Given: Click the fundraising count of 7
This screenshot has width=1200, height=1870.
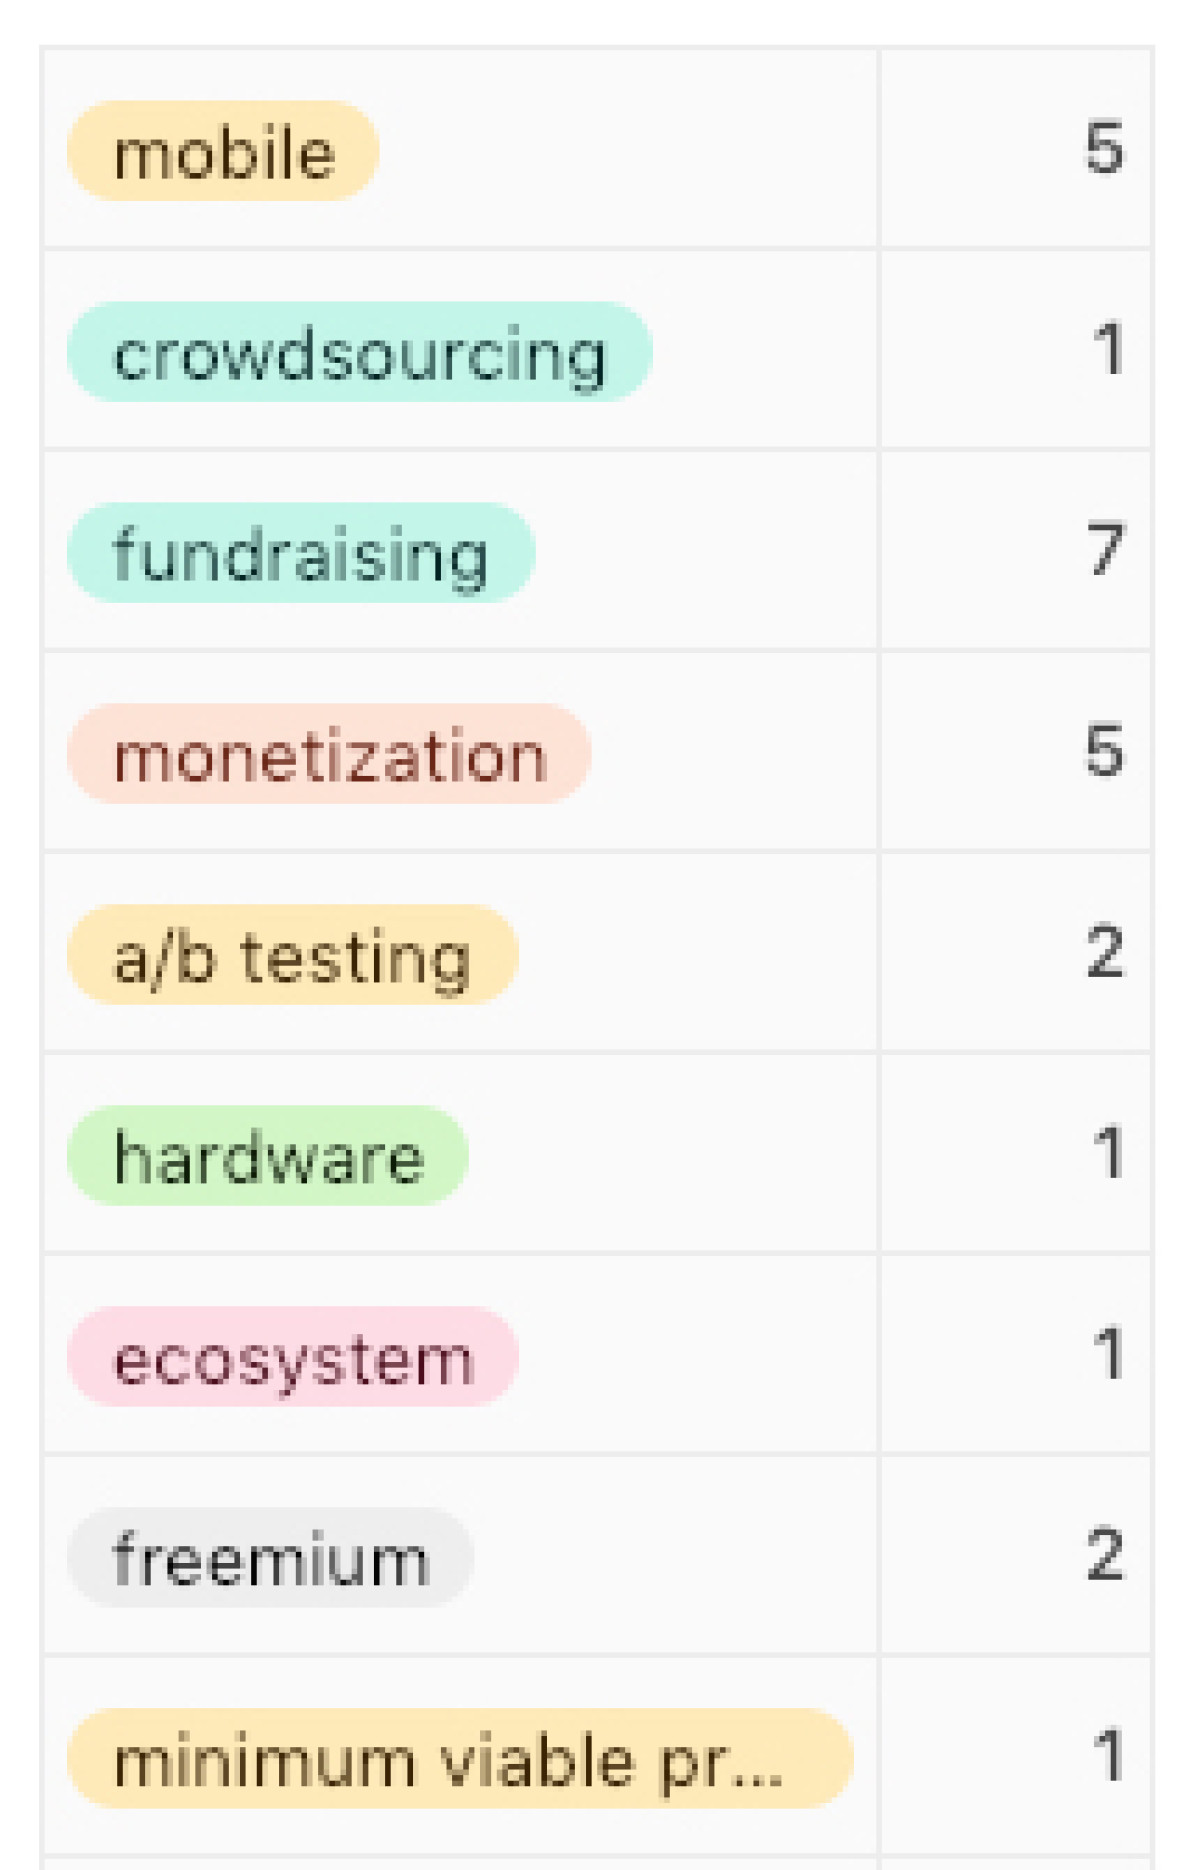Looking at the screenshot, I should pyautogui.click(x=1105, y=550).
